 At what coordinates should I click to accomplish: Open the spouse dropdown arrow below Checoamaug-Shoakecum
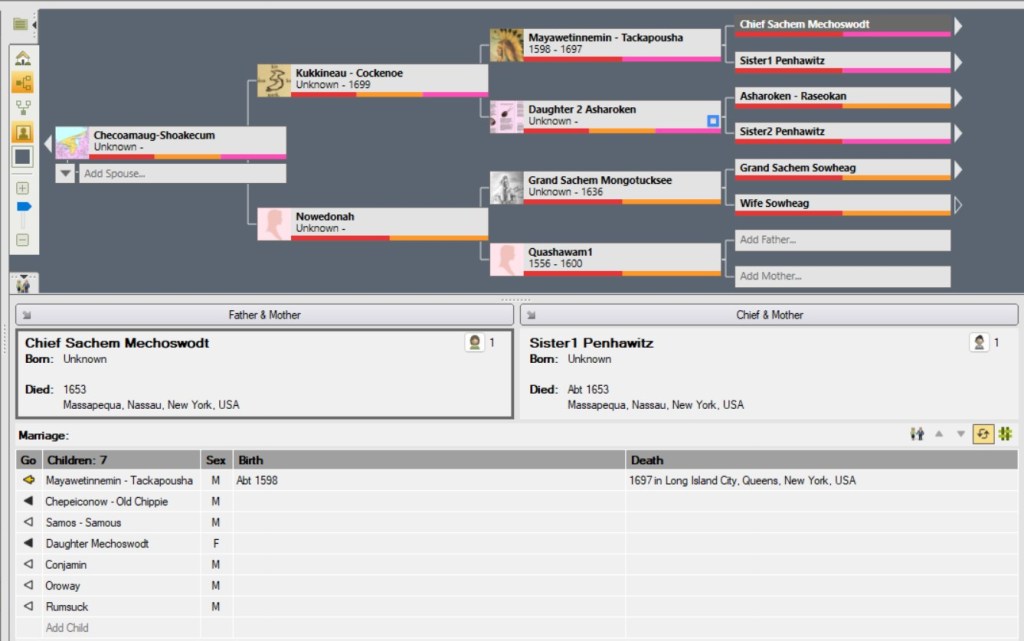[x=65, y=173]
